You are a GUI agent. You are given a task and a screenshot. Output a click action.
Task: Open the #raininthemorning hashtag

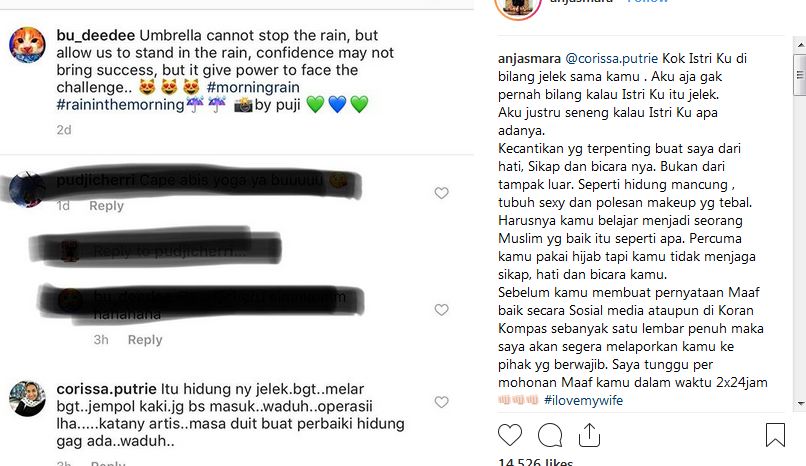click(x=120, y=105)
